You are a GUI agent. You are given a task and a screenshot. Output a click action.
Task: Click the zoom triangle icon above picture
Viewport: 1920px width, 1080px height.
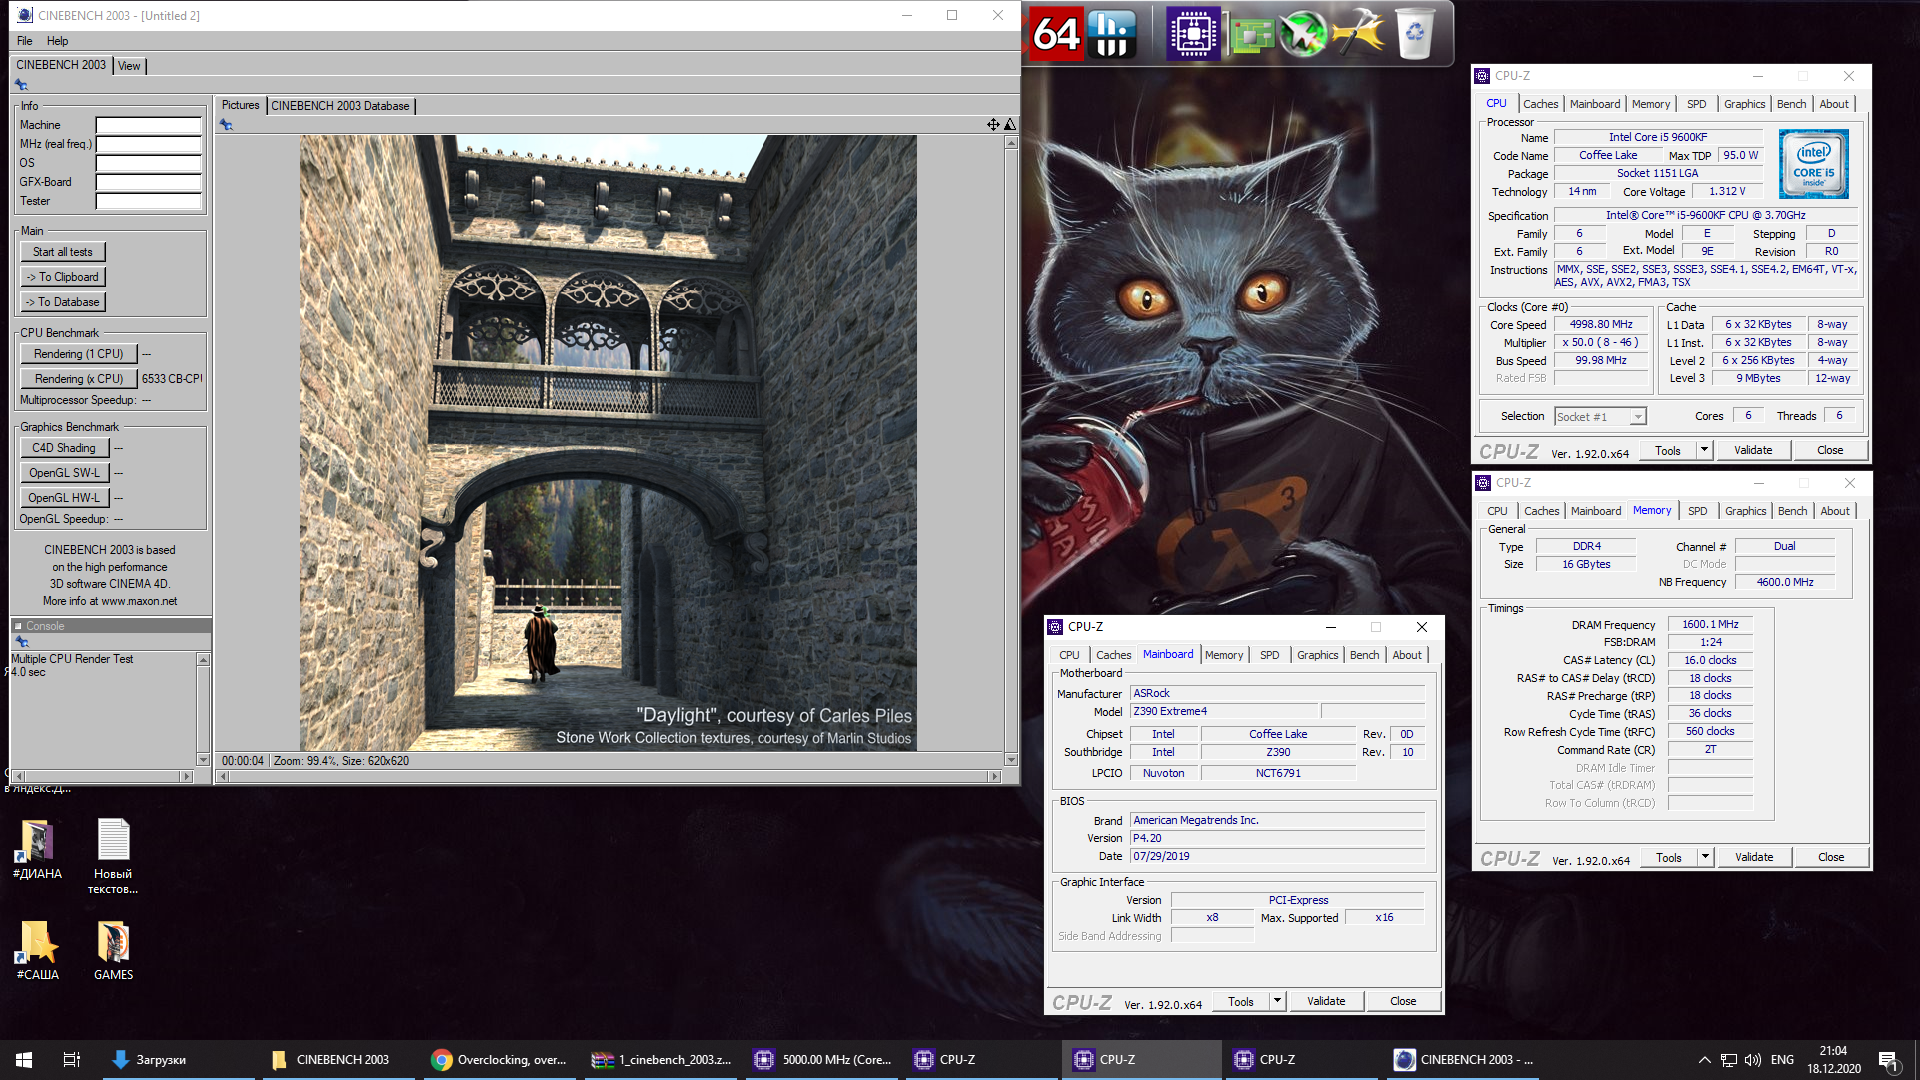pyautogui.click(x=1010, y=125)
